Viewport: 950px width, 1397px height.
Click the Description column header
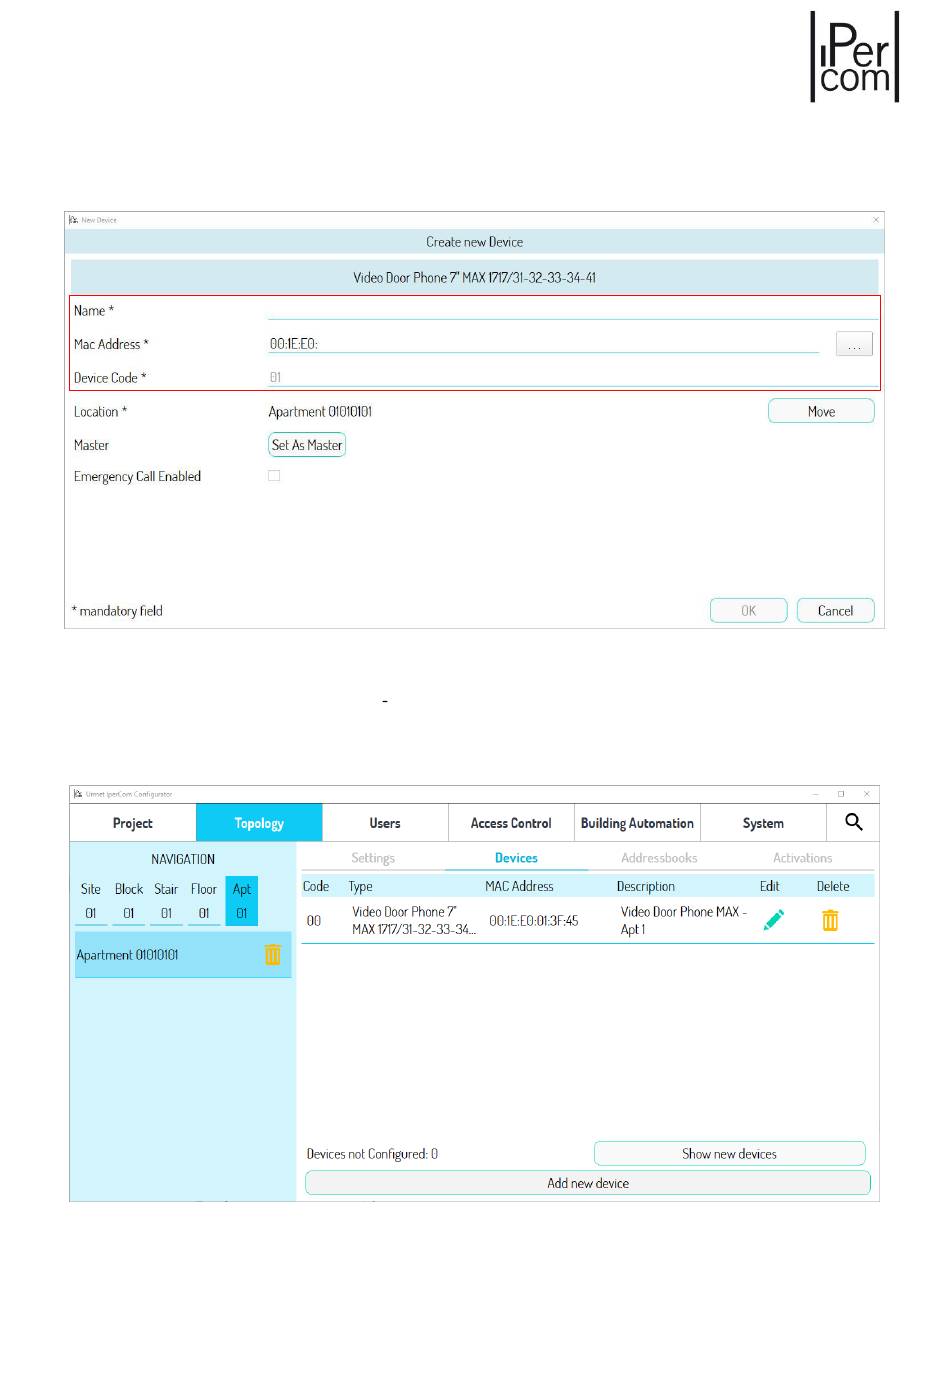click(646, 886)
